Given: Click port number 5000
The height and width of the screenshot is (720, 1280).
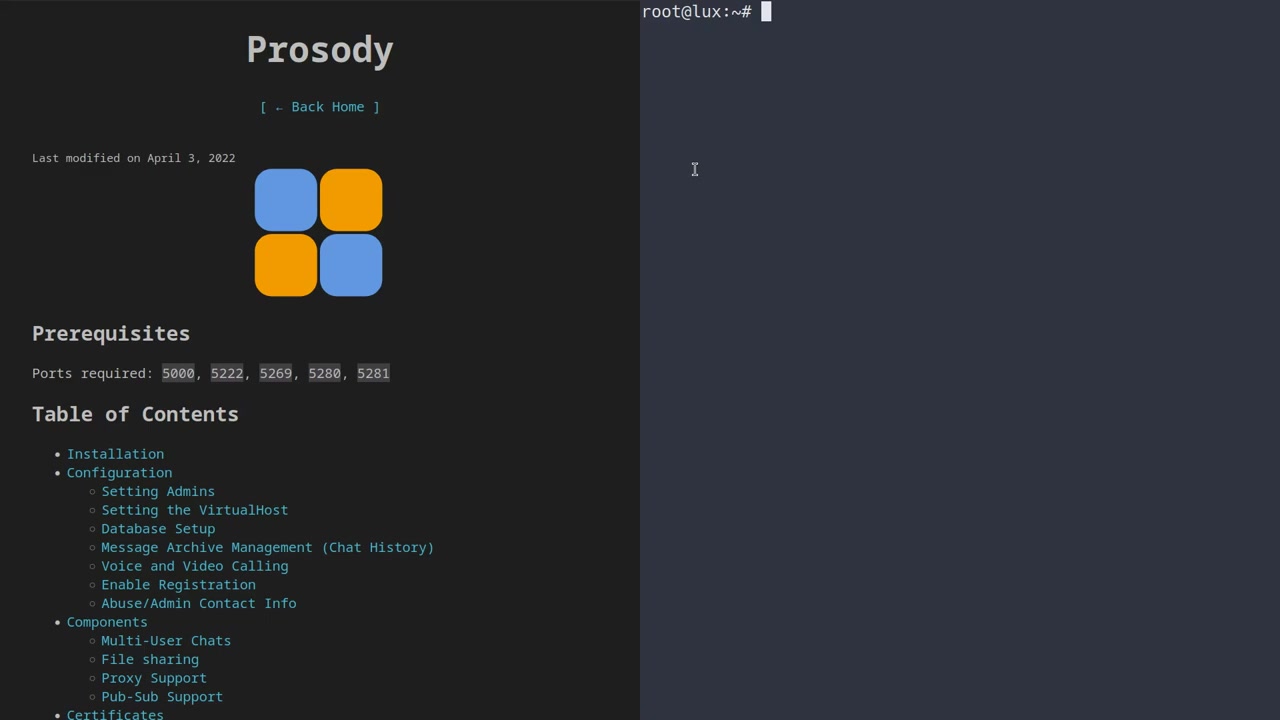Looking at the screenshot, I should click(x=178, y=373).
